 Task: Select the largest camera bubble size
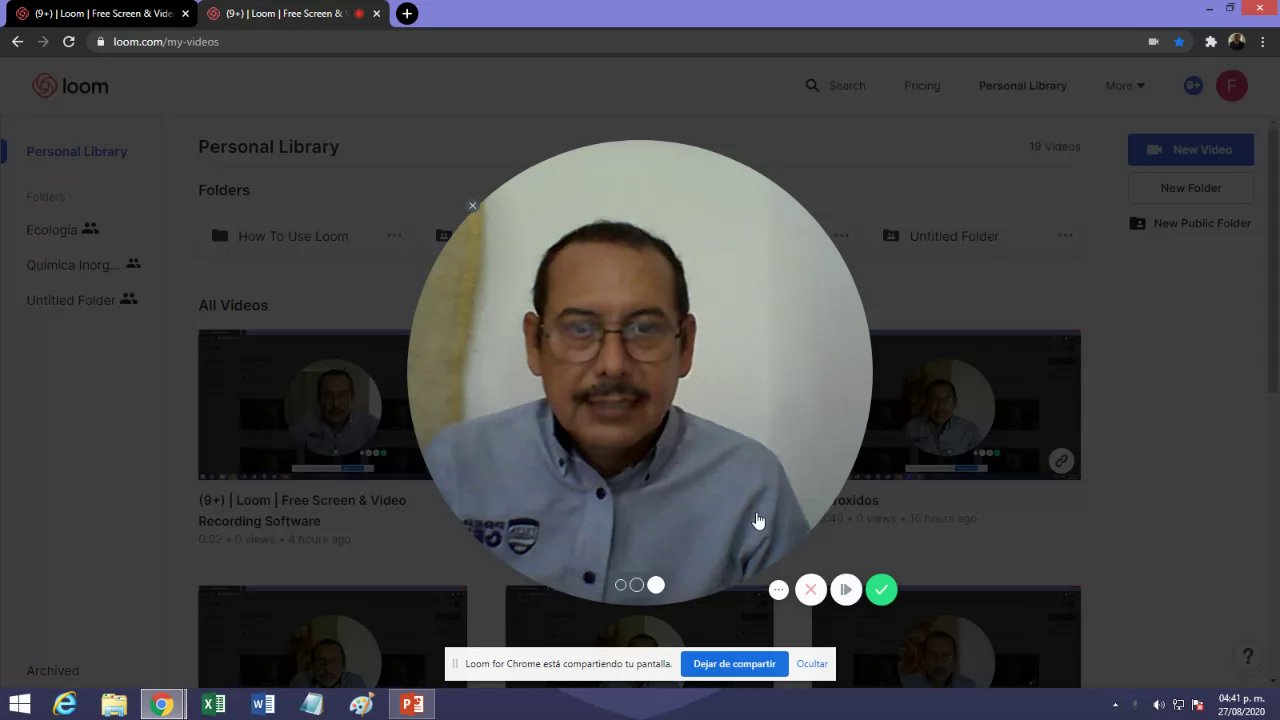coord(655,585)
